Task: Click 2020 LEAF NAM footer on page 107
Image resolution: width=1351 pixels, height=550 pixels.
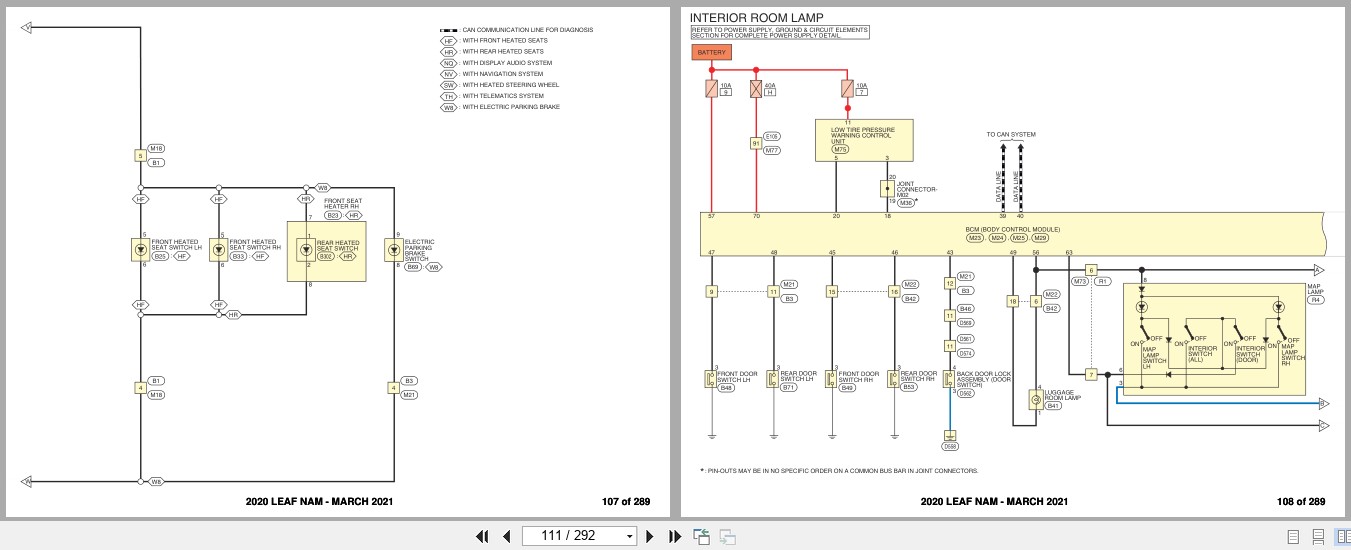Action: 318,502
